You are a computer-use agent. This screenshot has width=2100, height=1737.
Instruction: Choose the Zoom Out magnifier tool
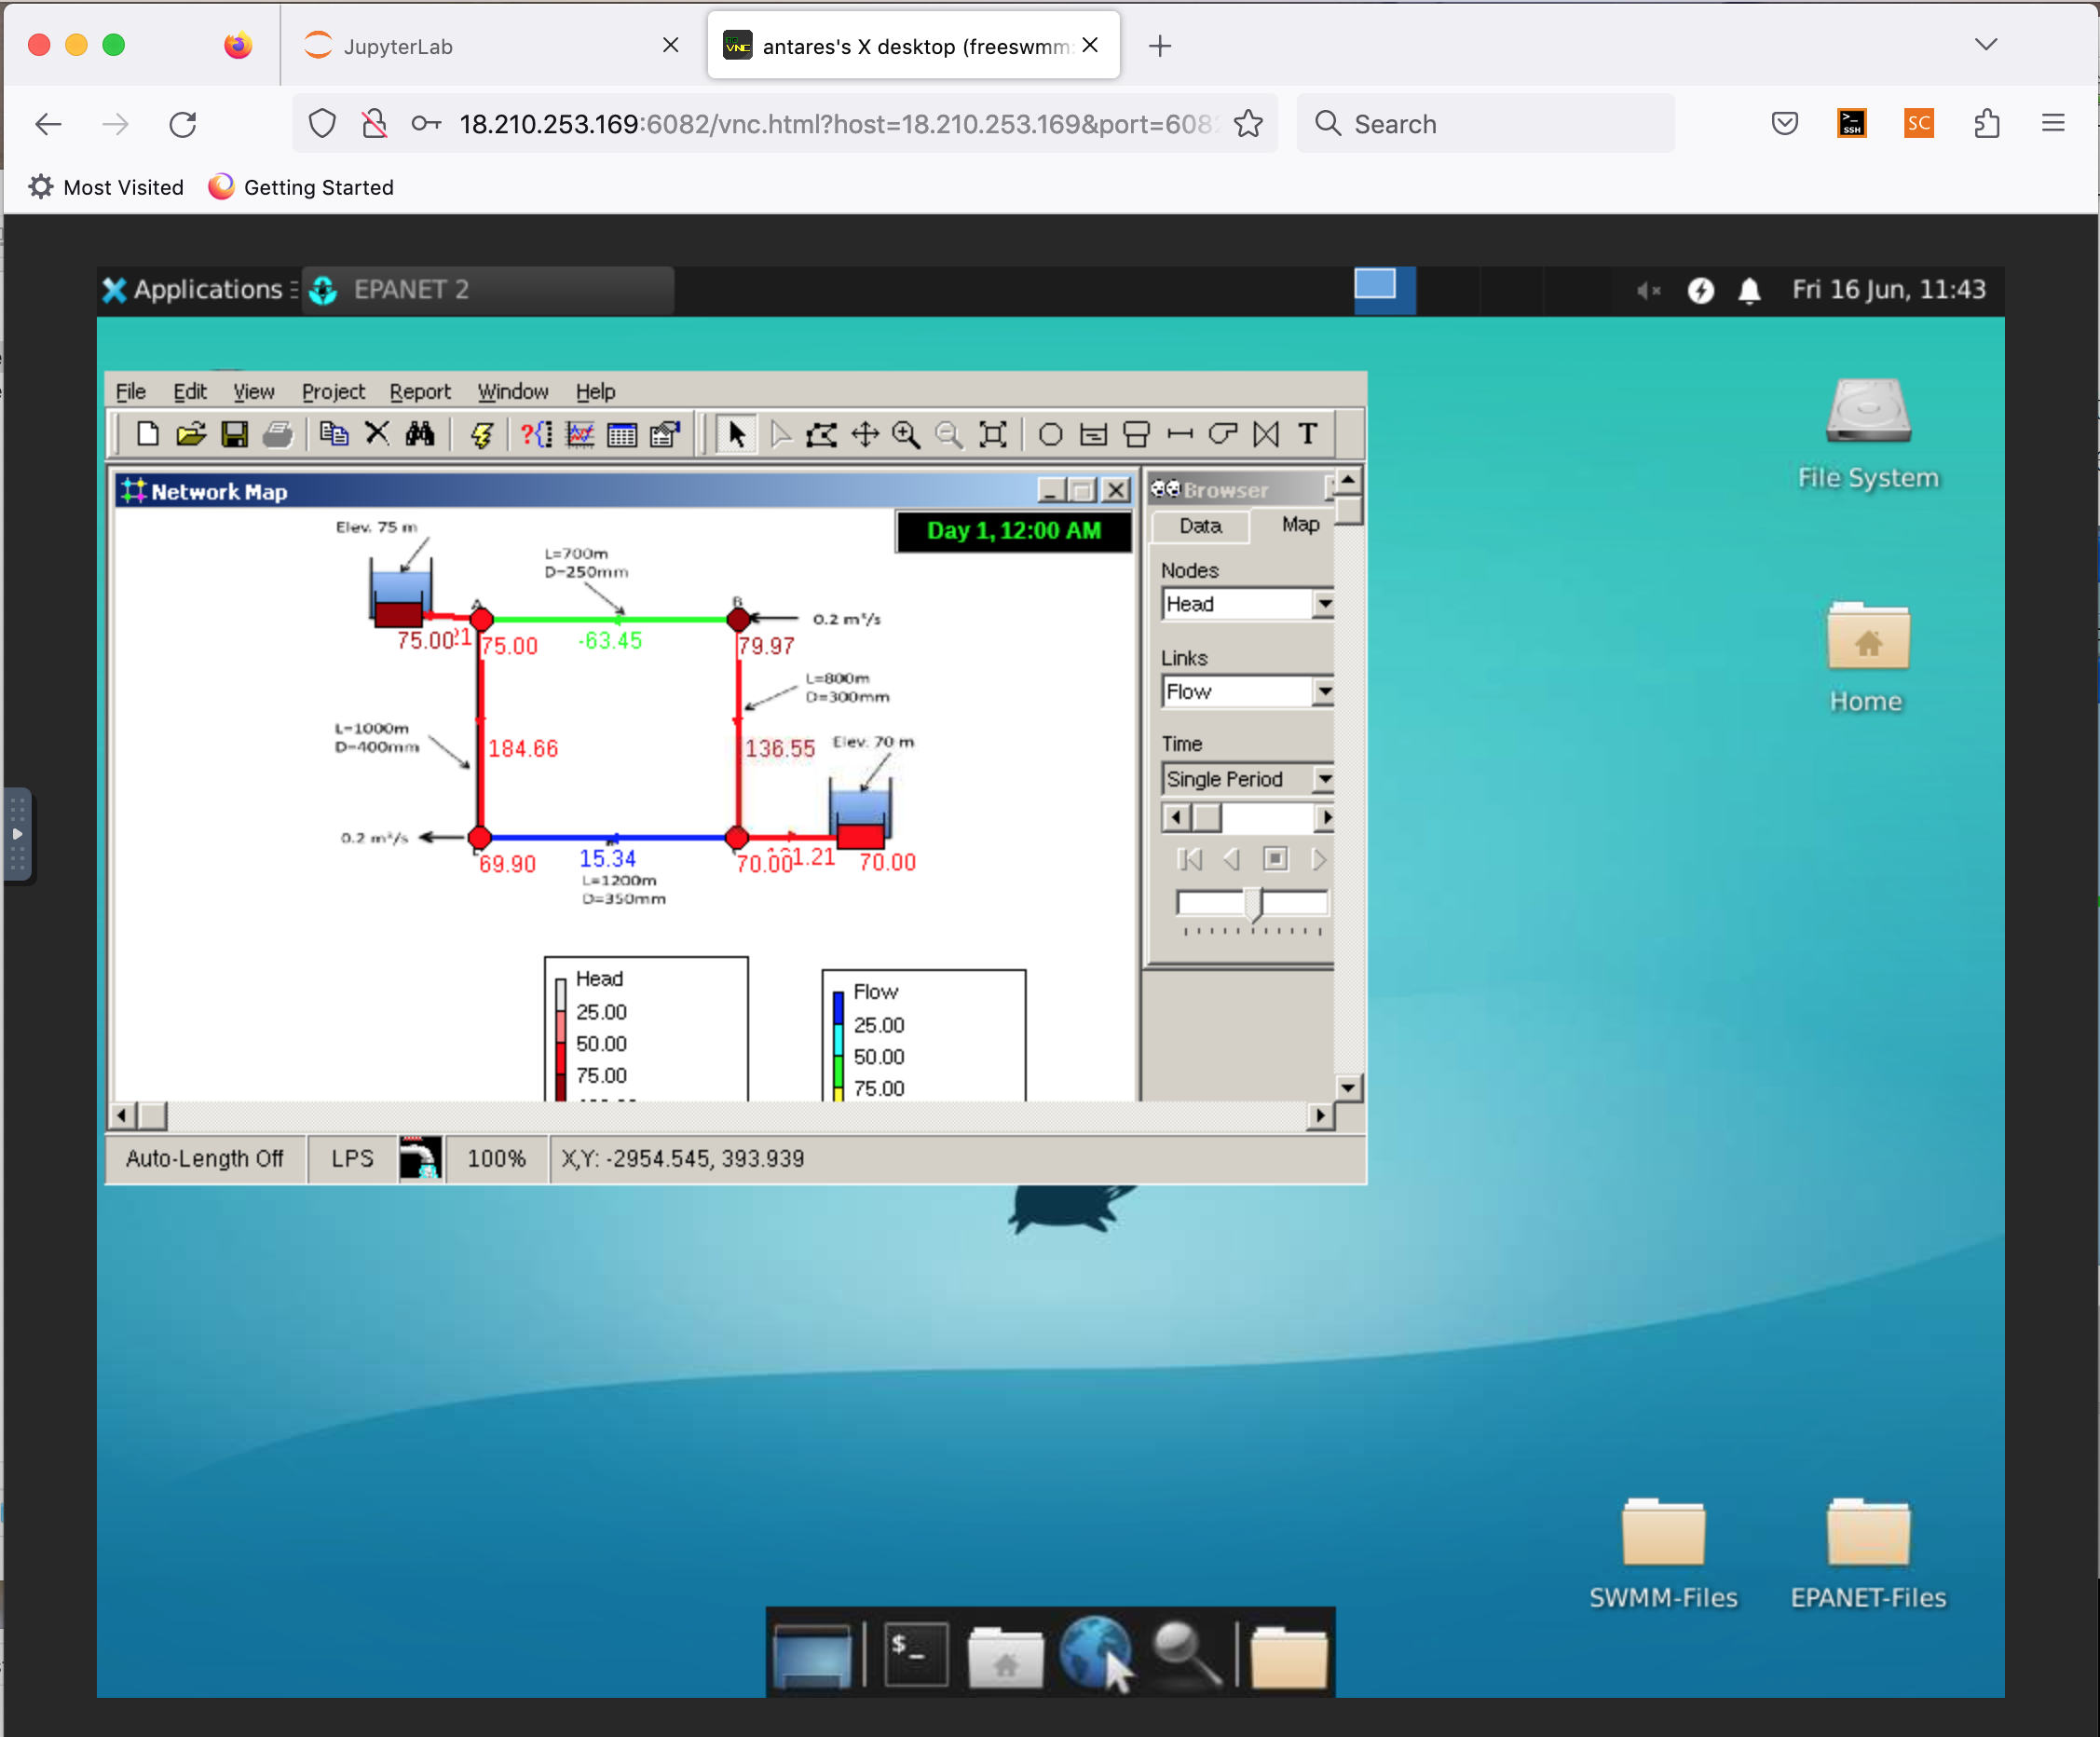[949, 434]
